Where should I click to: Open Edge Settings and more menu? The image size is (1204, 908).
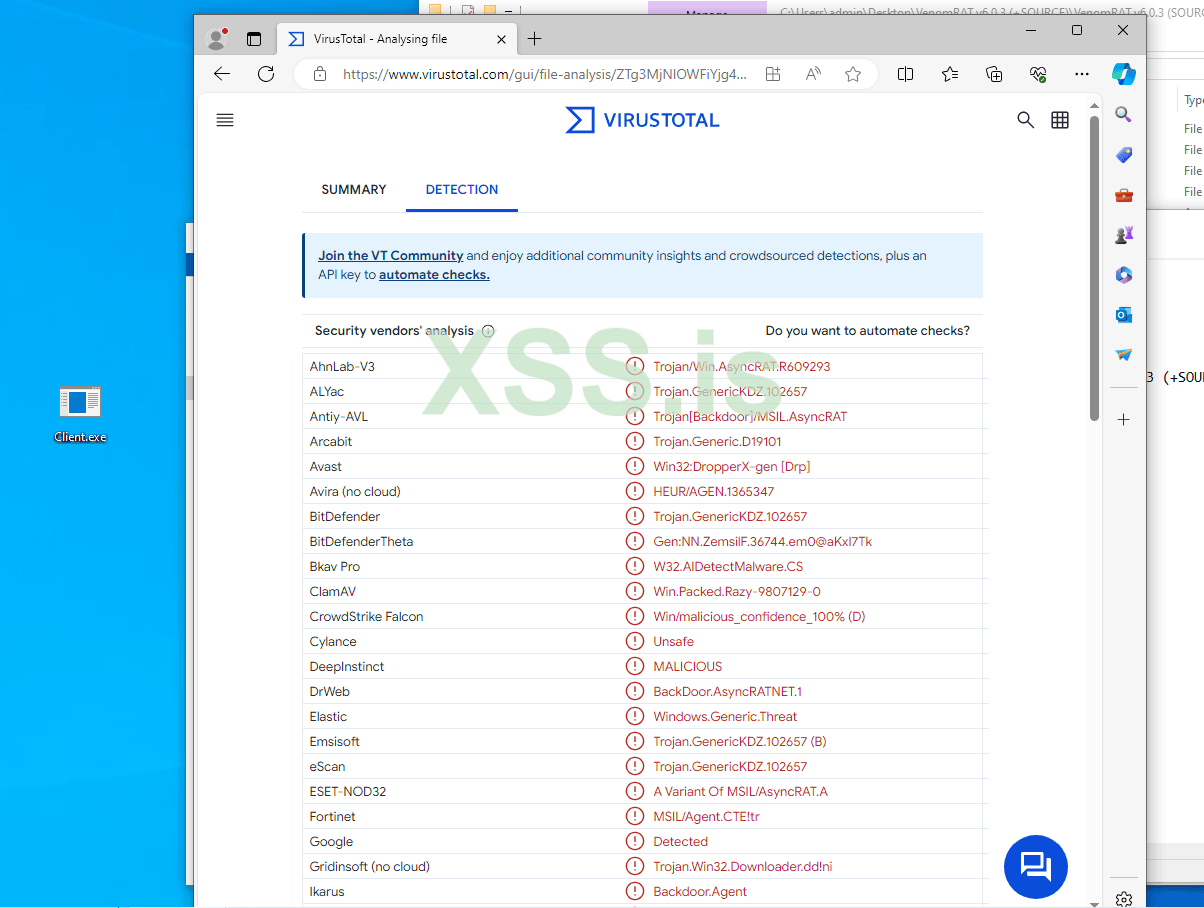(x=1082, y=74)
